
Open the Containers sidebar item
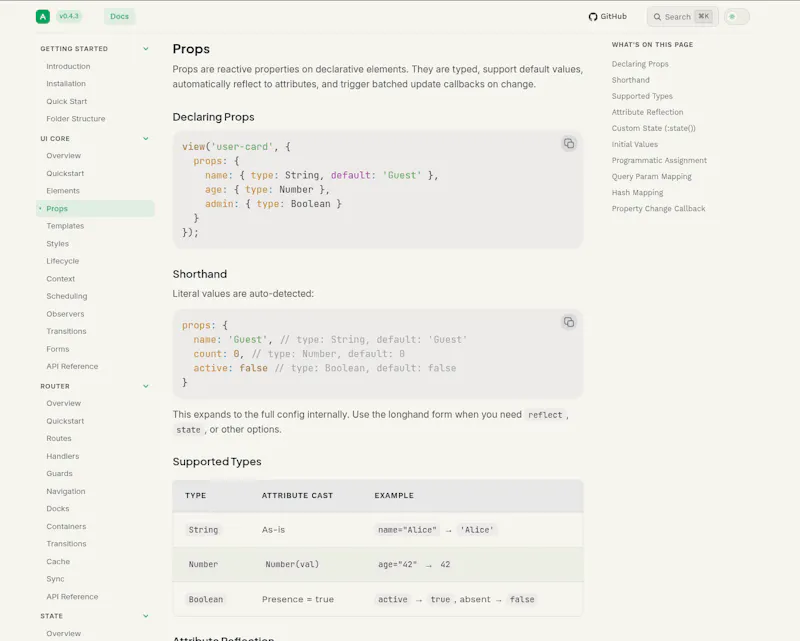(x=66, y=526)
